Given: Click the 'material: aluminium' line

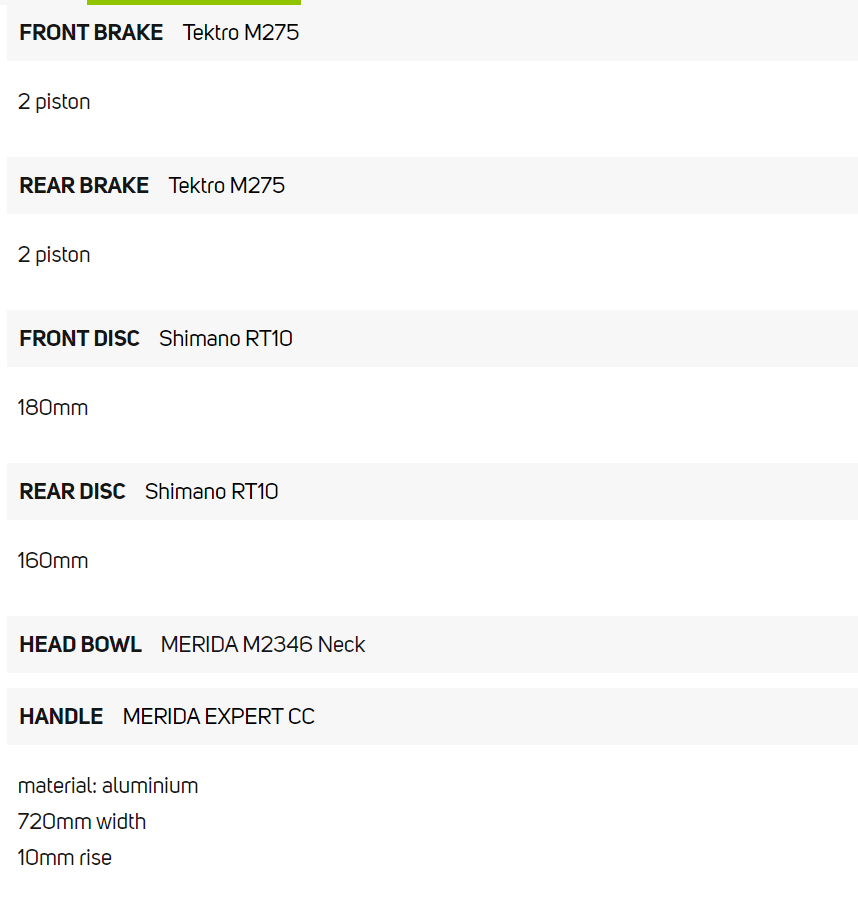Looking at the screenshot, I should (108, 786).
